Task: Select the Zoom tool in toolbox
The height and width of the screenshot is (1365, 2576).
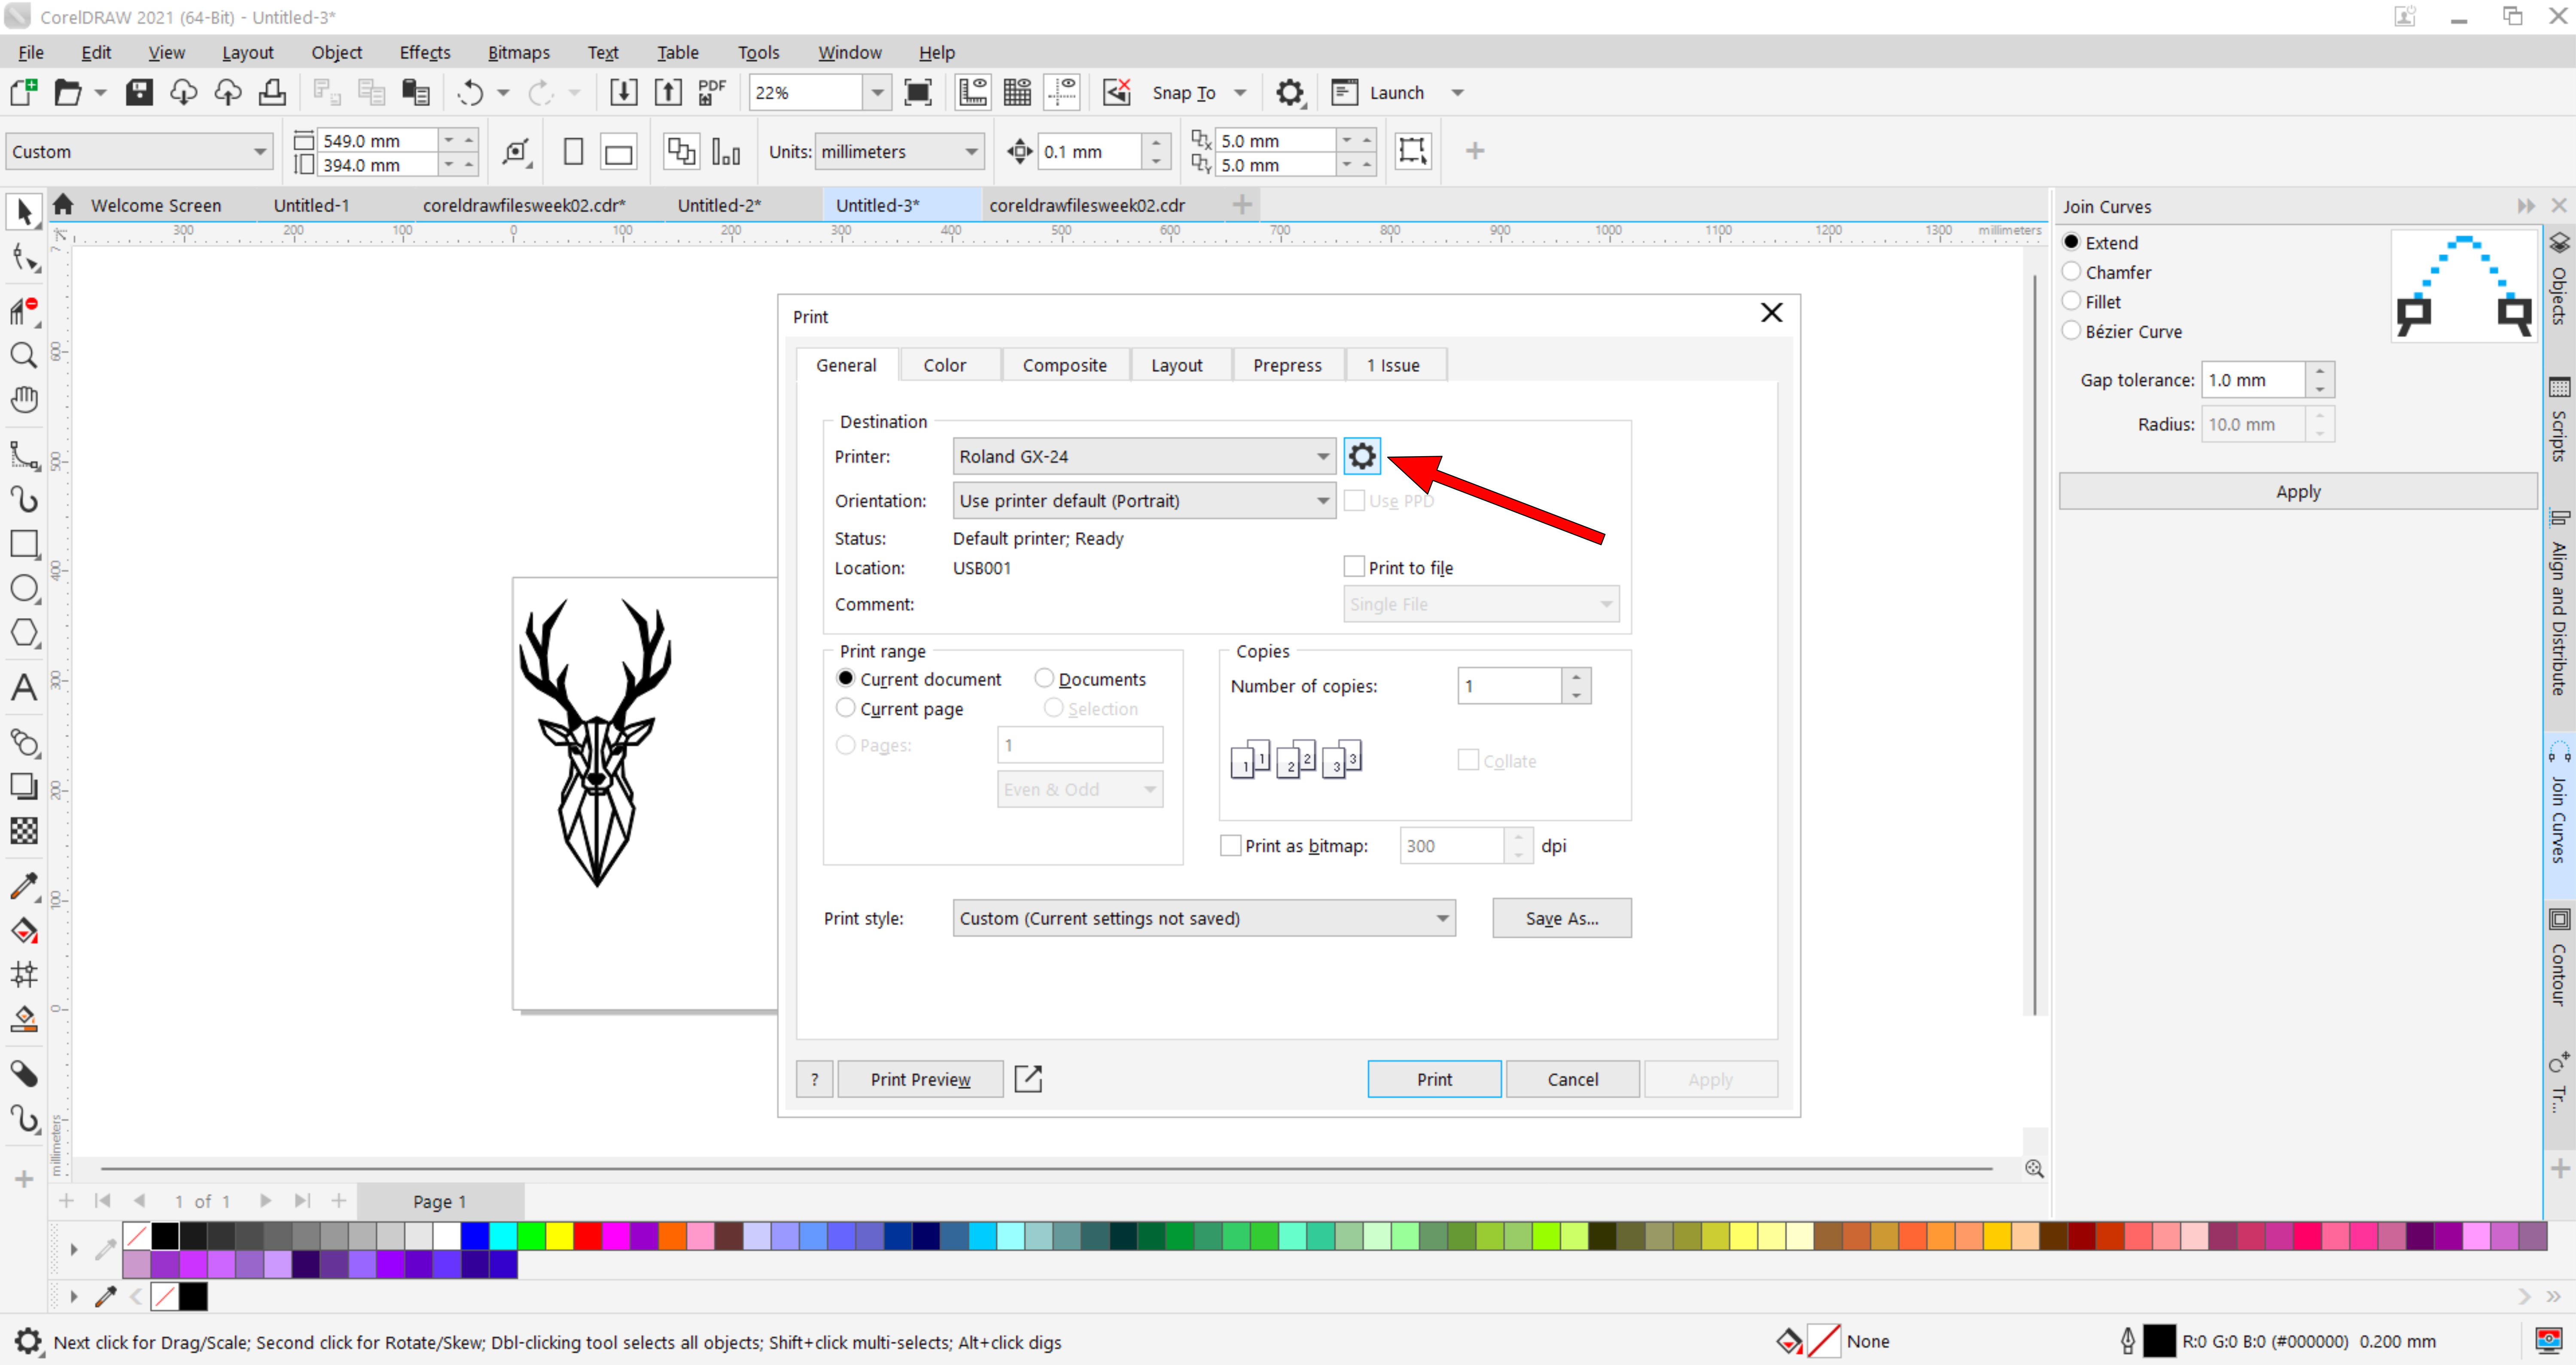Action: coord(24,355)
